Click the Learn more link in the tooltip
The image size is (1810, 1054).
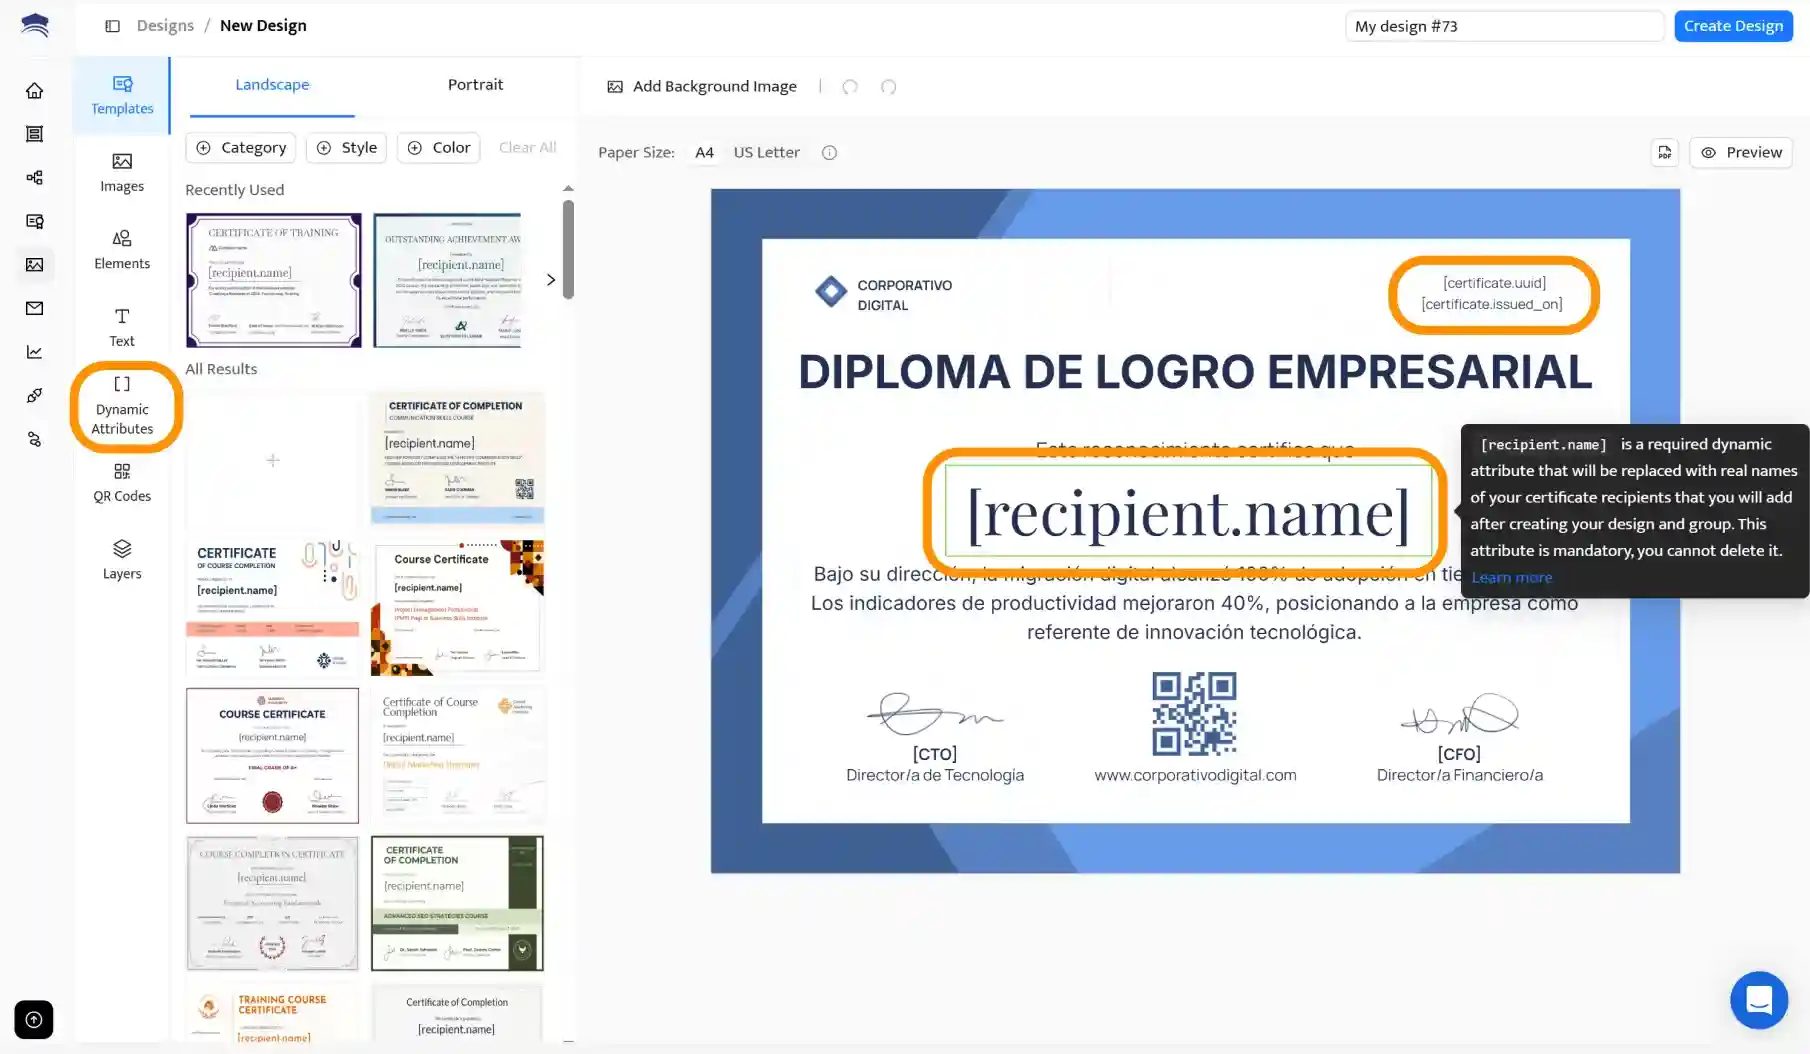click(x=1511, y=577)
